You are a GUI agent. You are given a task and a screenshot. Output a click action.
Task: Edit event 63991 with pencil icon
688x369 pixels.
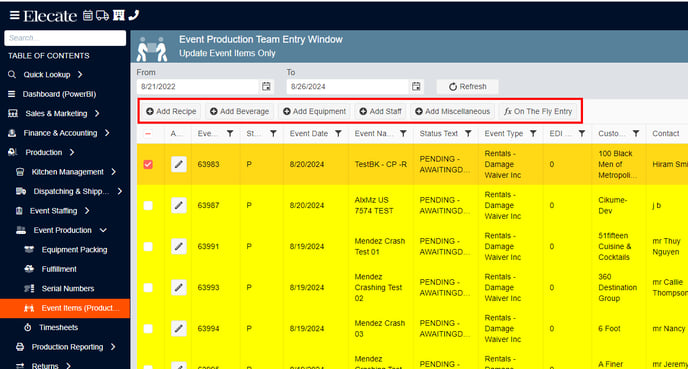(x=179, y=247)
